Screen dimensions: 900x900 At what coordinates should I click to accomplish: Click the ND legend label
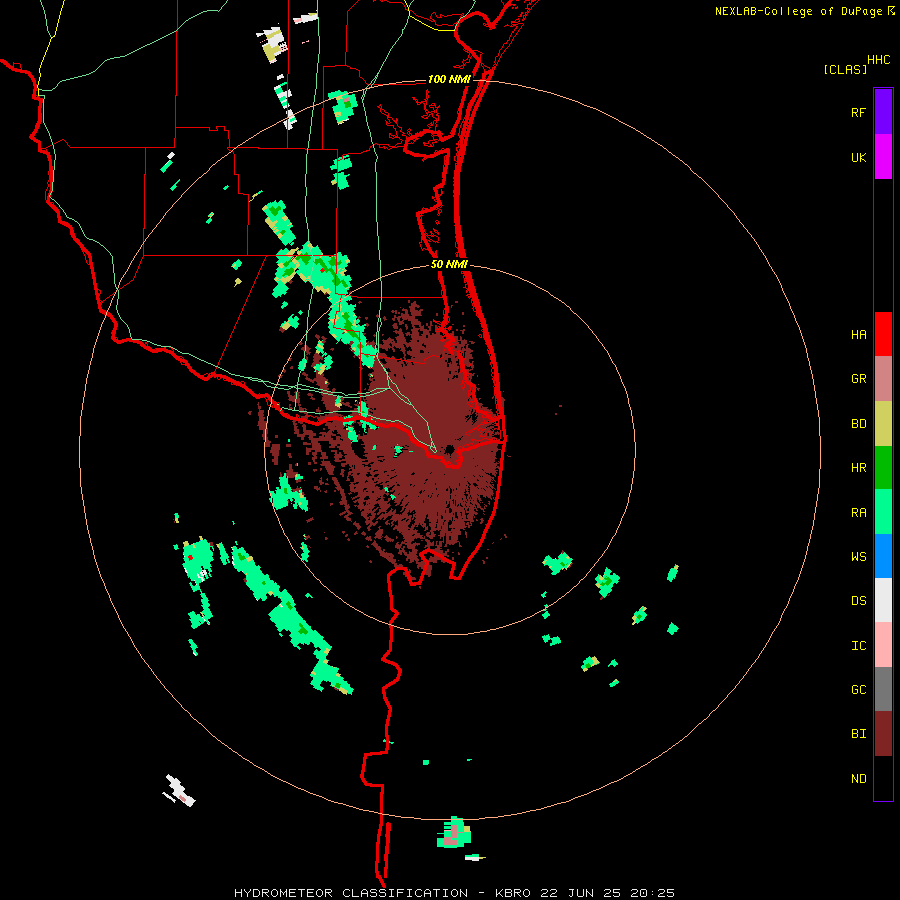click(x=858, y=779)
